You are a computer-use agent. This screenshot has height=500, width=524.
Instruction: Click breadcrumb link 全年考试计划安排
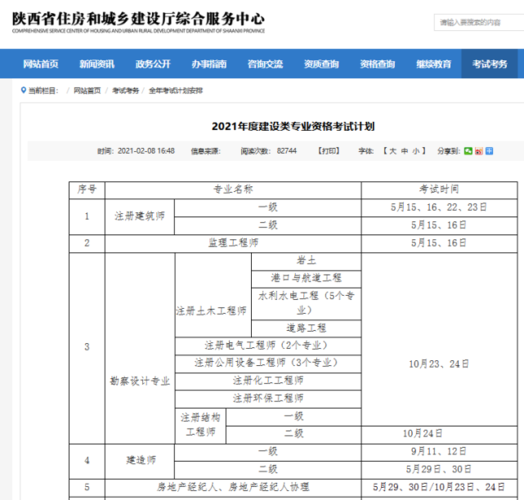point(176,91)
